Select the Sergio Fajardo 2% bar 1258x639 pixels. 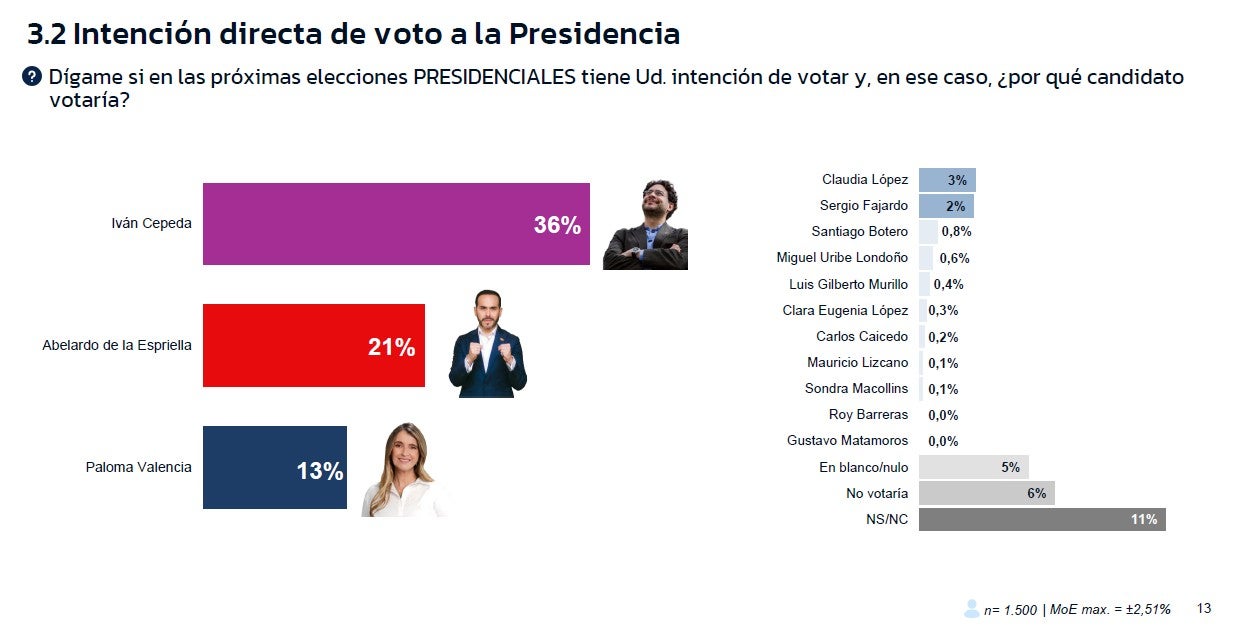945,206
